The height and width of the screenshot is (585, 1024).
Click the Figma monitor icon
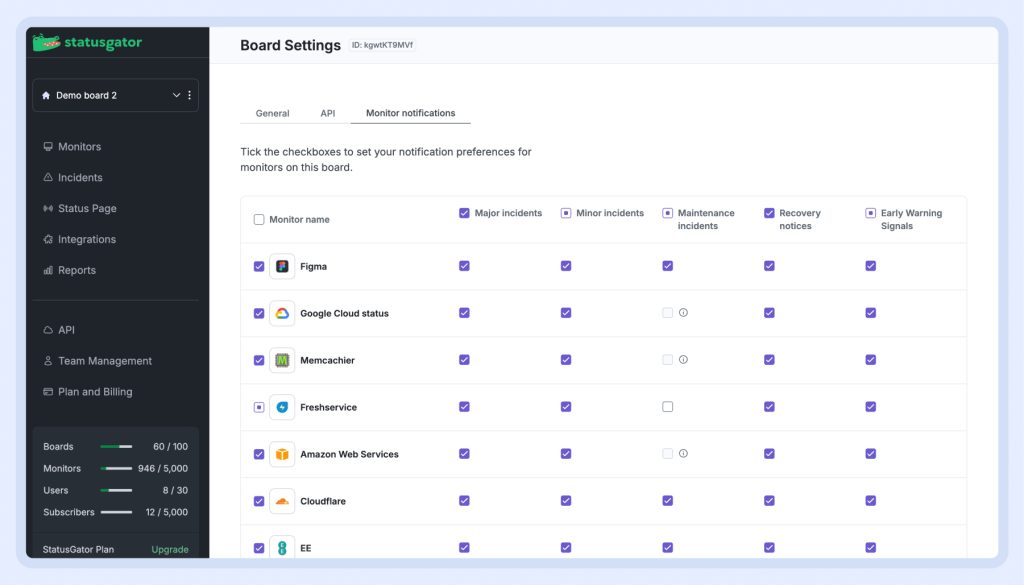pyautogui.click(x=282, y=267)
